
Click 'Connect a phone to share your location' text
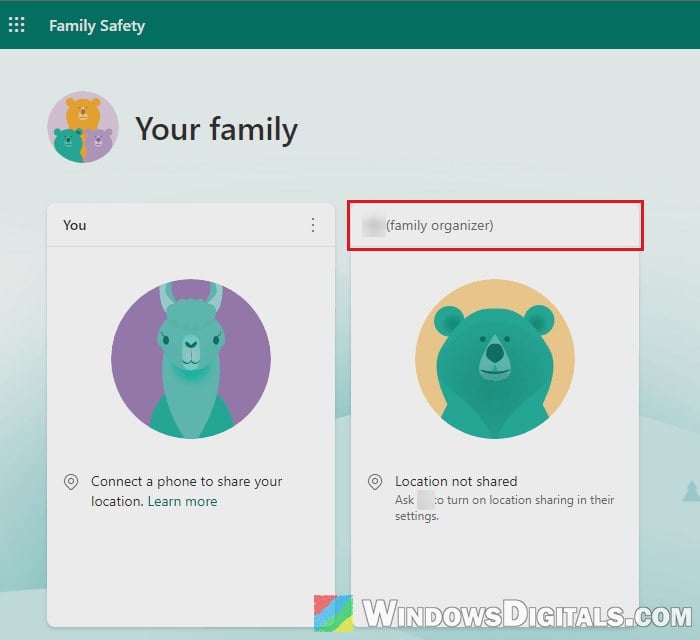point(187,491)
